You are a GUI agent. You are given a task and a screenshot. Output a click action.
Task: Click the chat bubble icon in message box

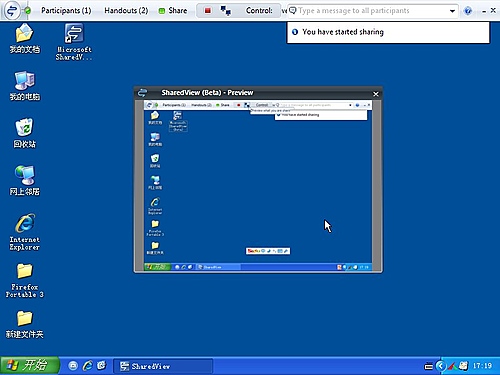(x=293, y=11)
